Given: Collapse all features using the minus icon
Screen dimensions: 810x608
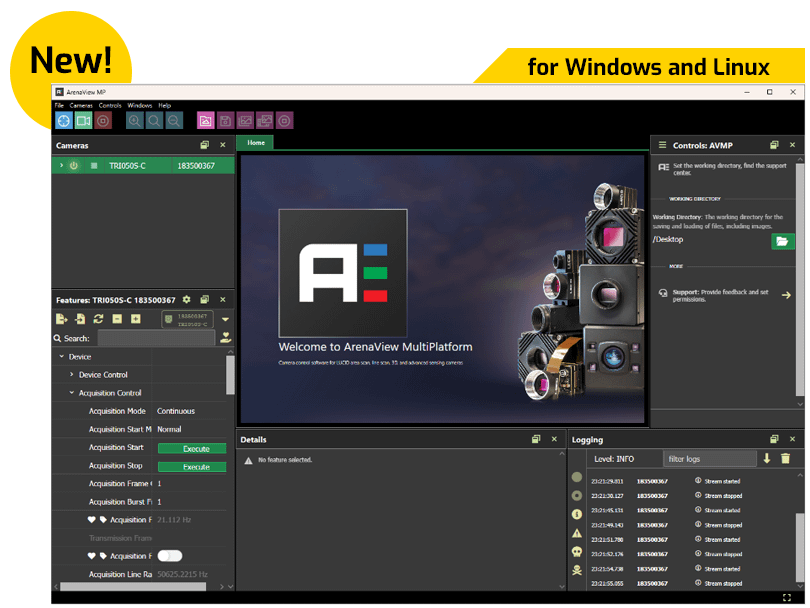Looking at the screenshot, I should 116,318.
